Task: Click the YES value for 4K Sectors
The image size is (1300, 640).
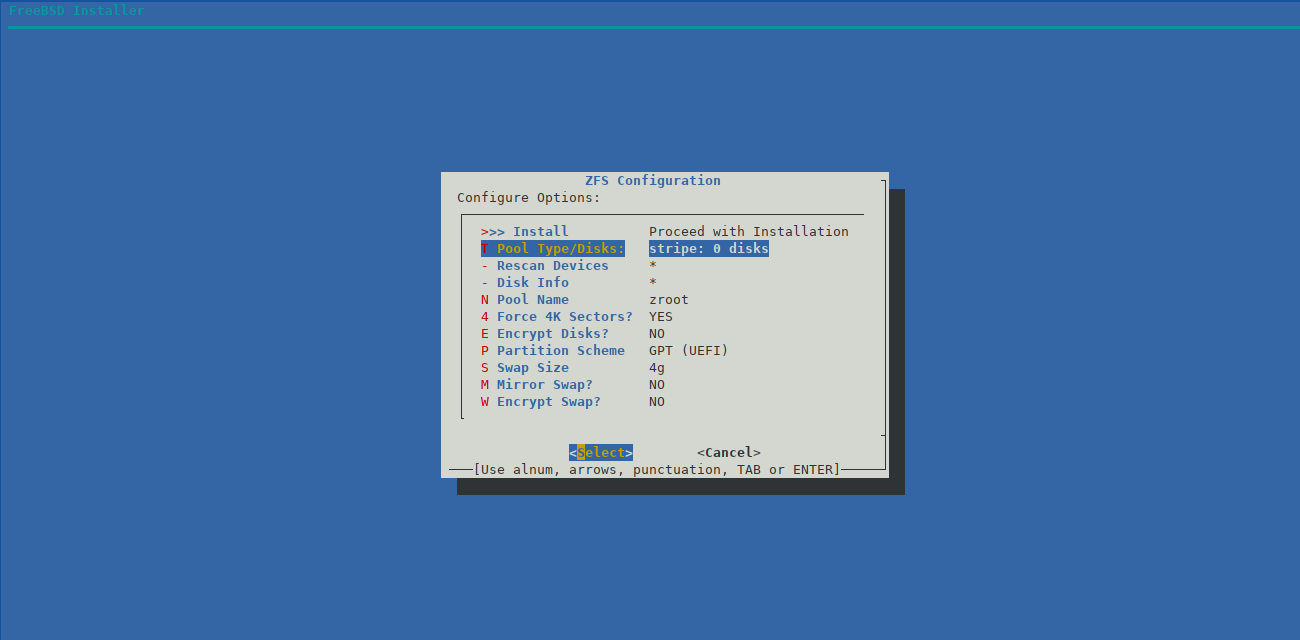Action: click(x=661, y=316)
